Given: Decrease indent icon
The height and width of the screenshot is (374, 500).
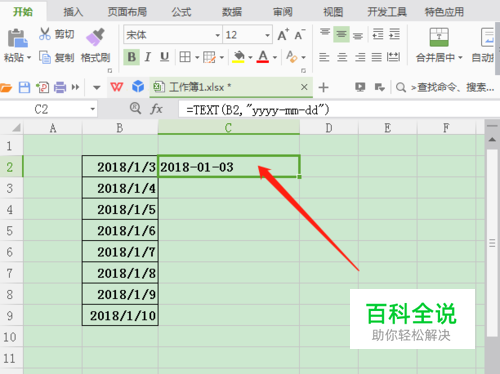Looking at the screenshot, I should (x=378, y=34).
